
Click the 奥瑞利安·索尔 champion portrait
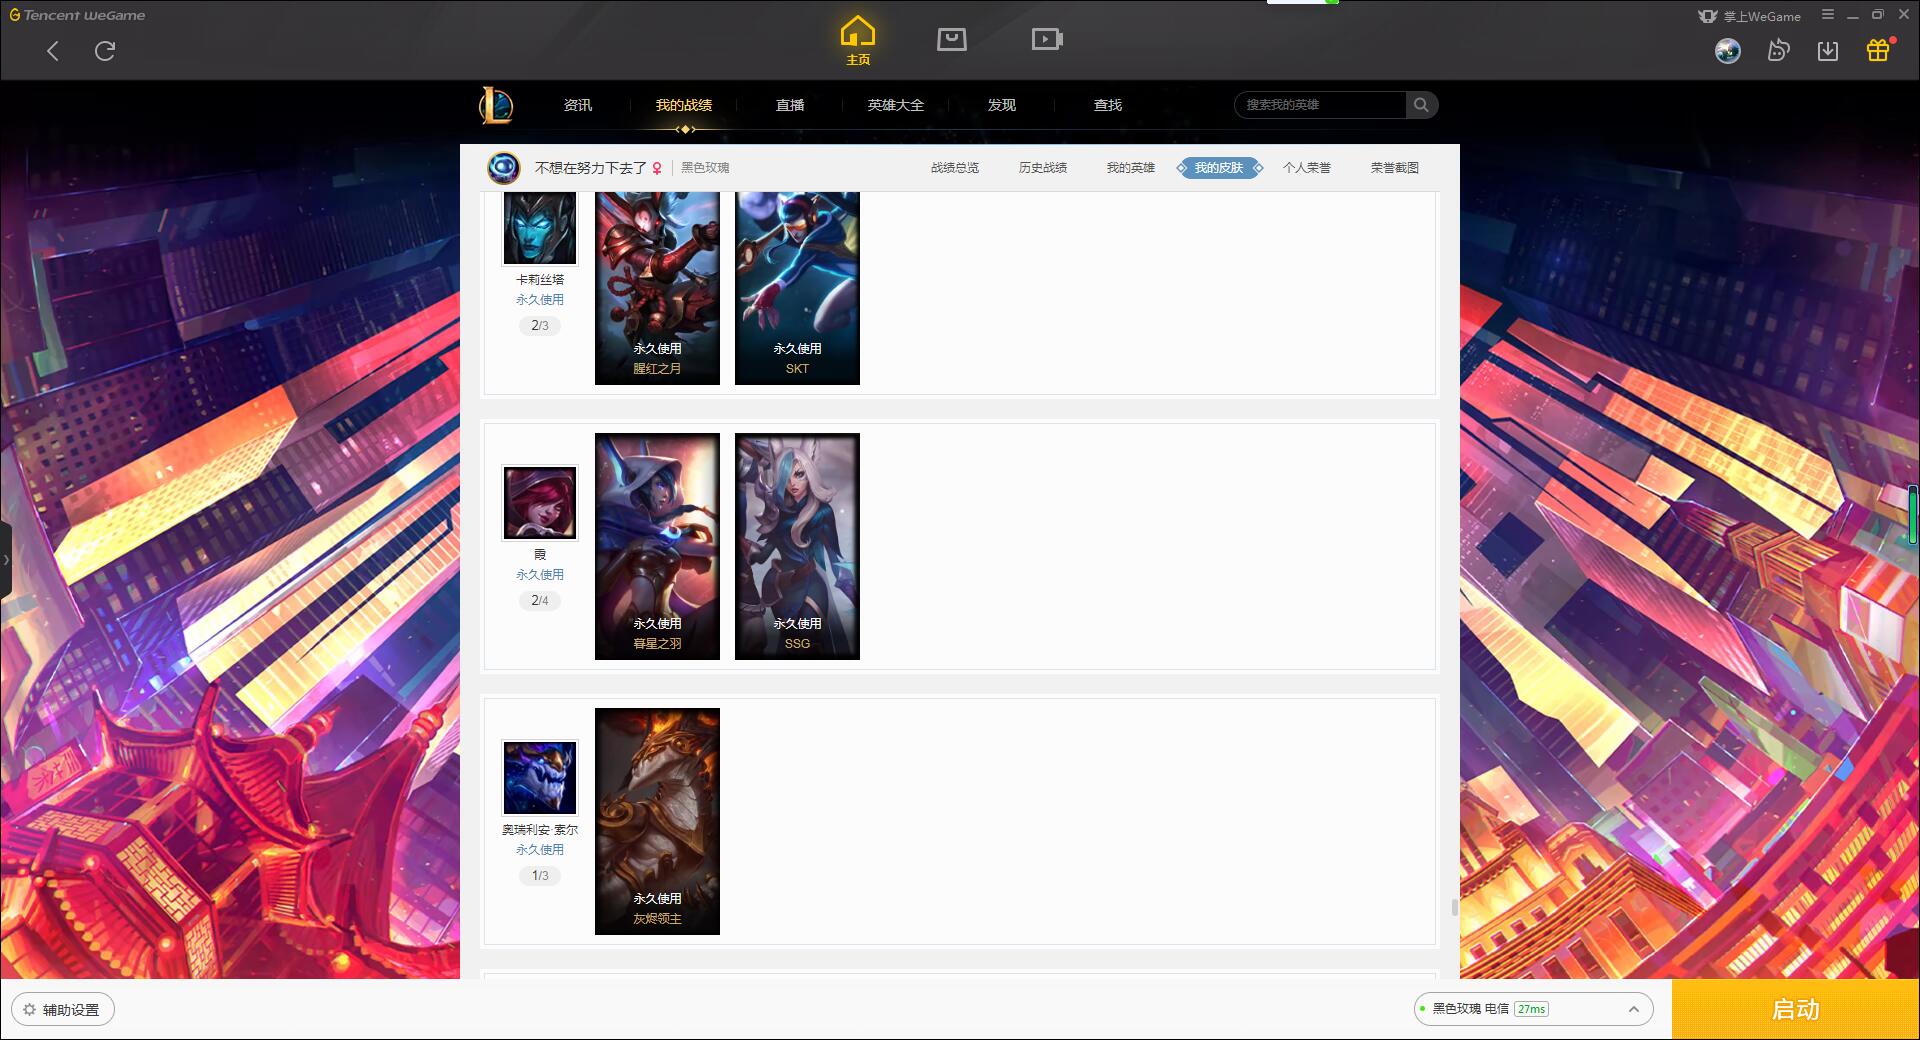click(x=540, y=778)
